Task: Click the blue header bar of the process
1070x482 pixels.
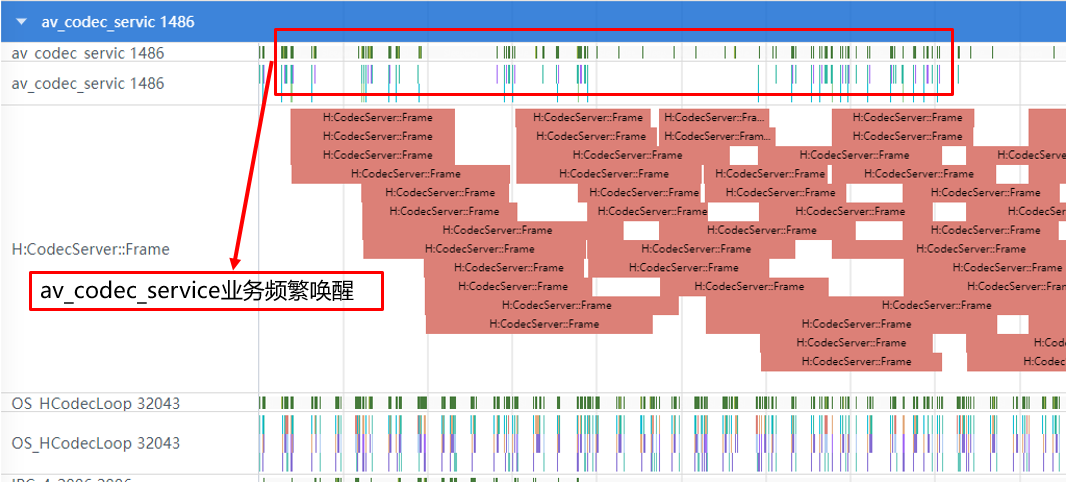Action: pyautogui.click(x=535, y=20)
